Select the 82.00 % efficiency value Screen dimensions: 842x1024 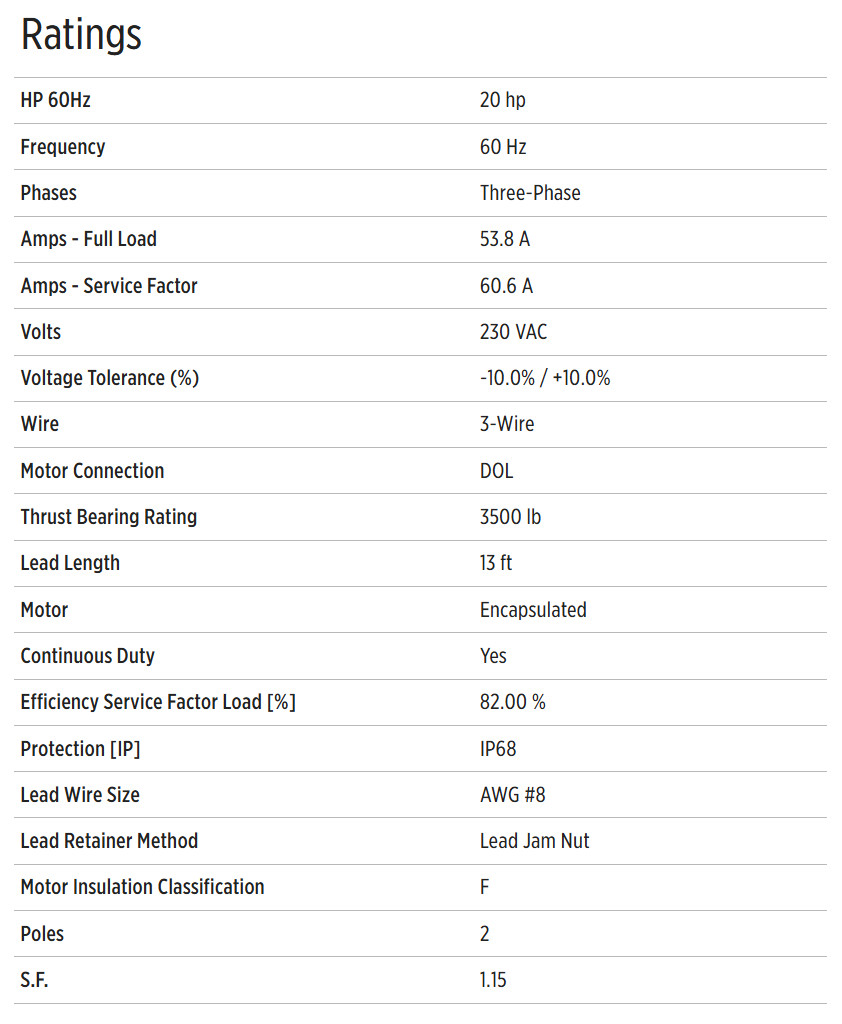(x=512, y=702)
